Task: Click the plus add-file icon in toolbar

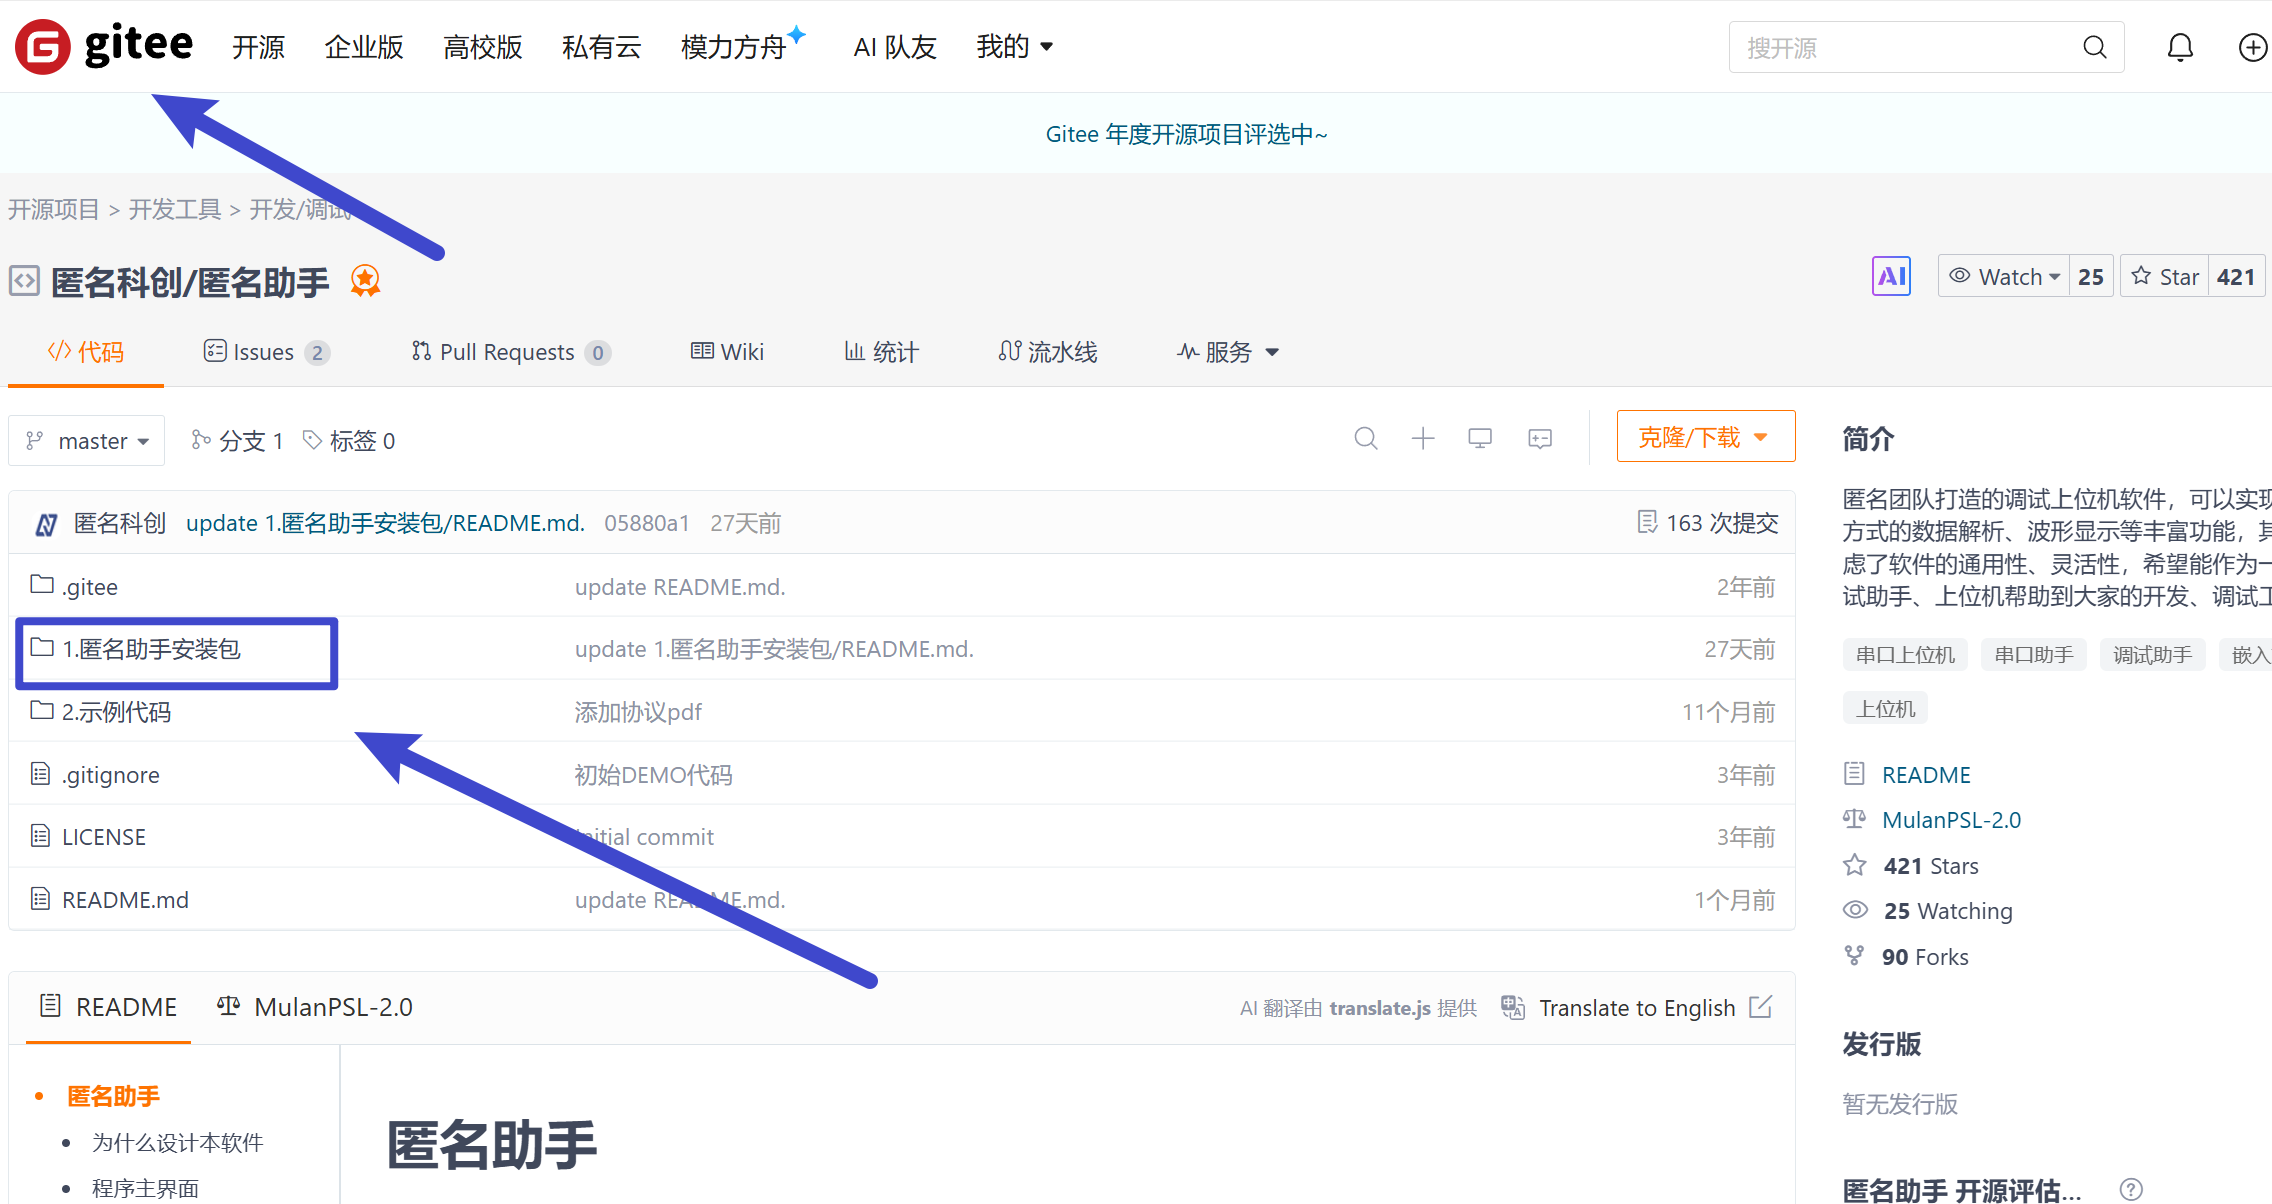Action: click(x=1422, y=438)
